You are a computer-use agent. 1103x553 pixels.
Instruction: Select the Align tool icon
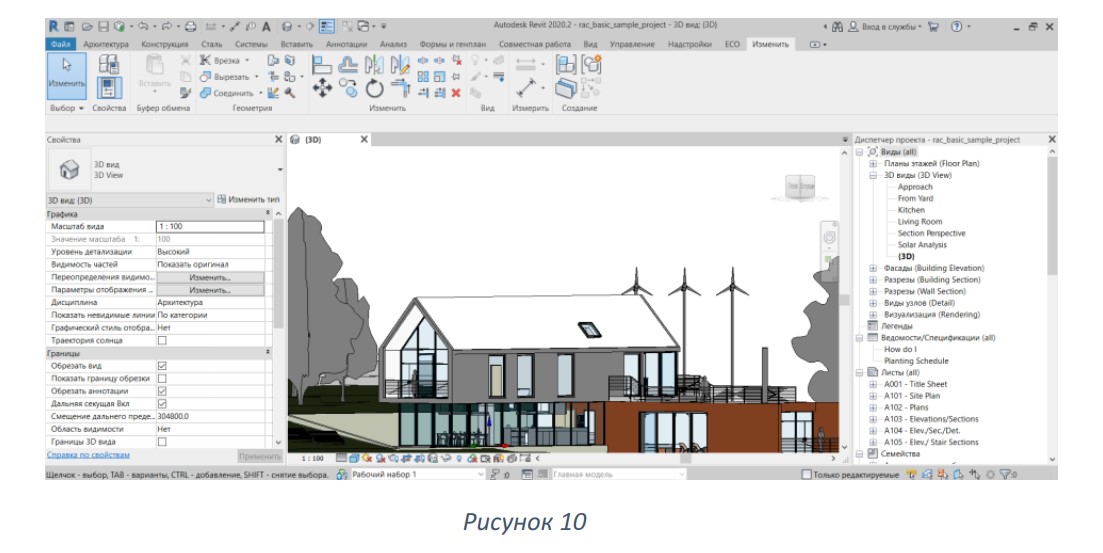coord(321,65)
